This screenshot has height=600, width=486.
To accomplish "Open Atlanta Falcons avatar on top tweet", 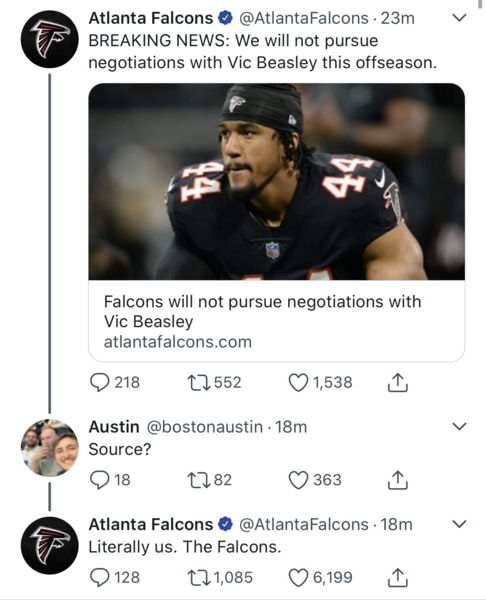I will (x=49, y=39).
